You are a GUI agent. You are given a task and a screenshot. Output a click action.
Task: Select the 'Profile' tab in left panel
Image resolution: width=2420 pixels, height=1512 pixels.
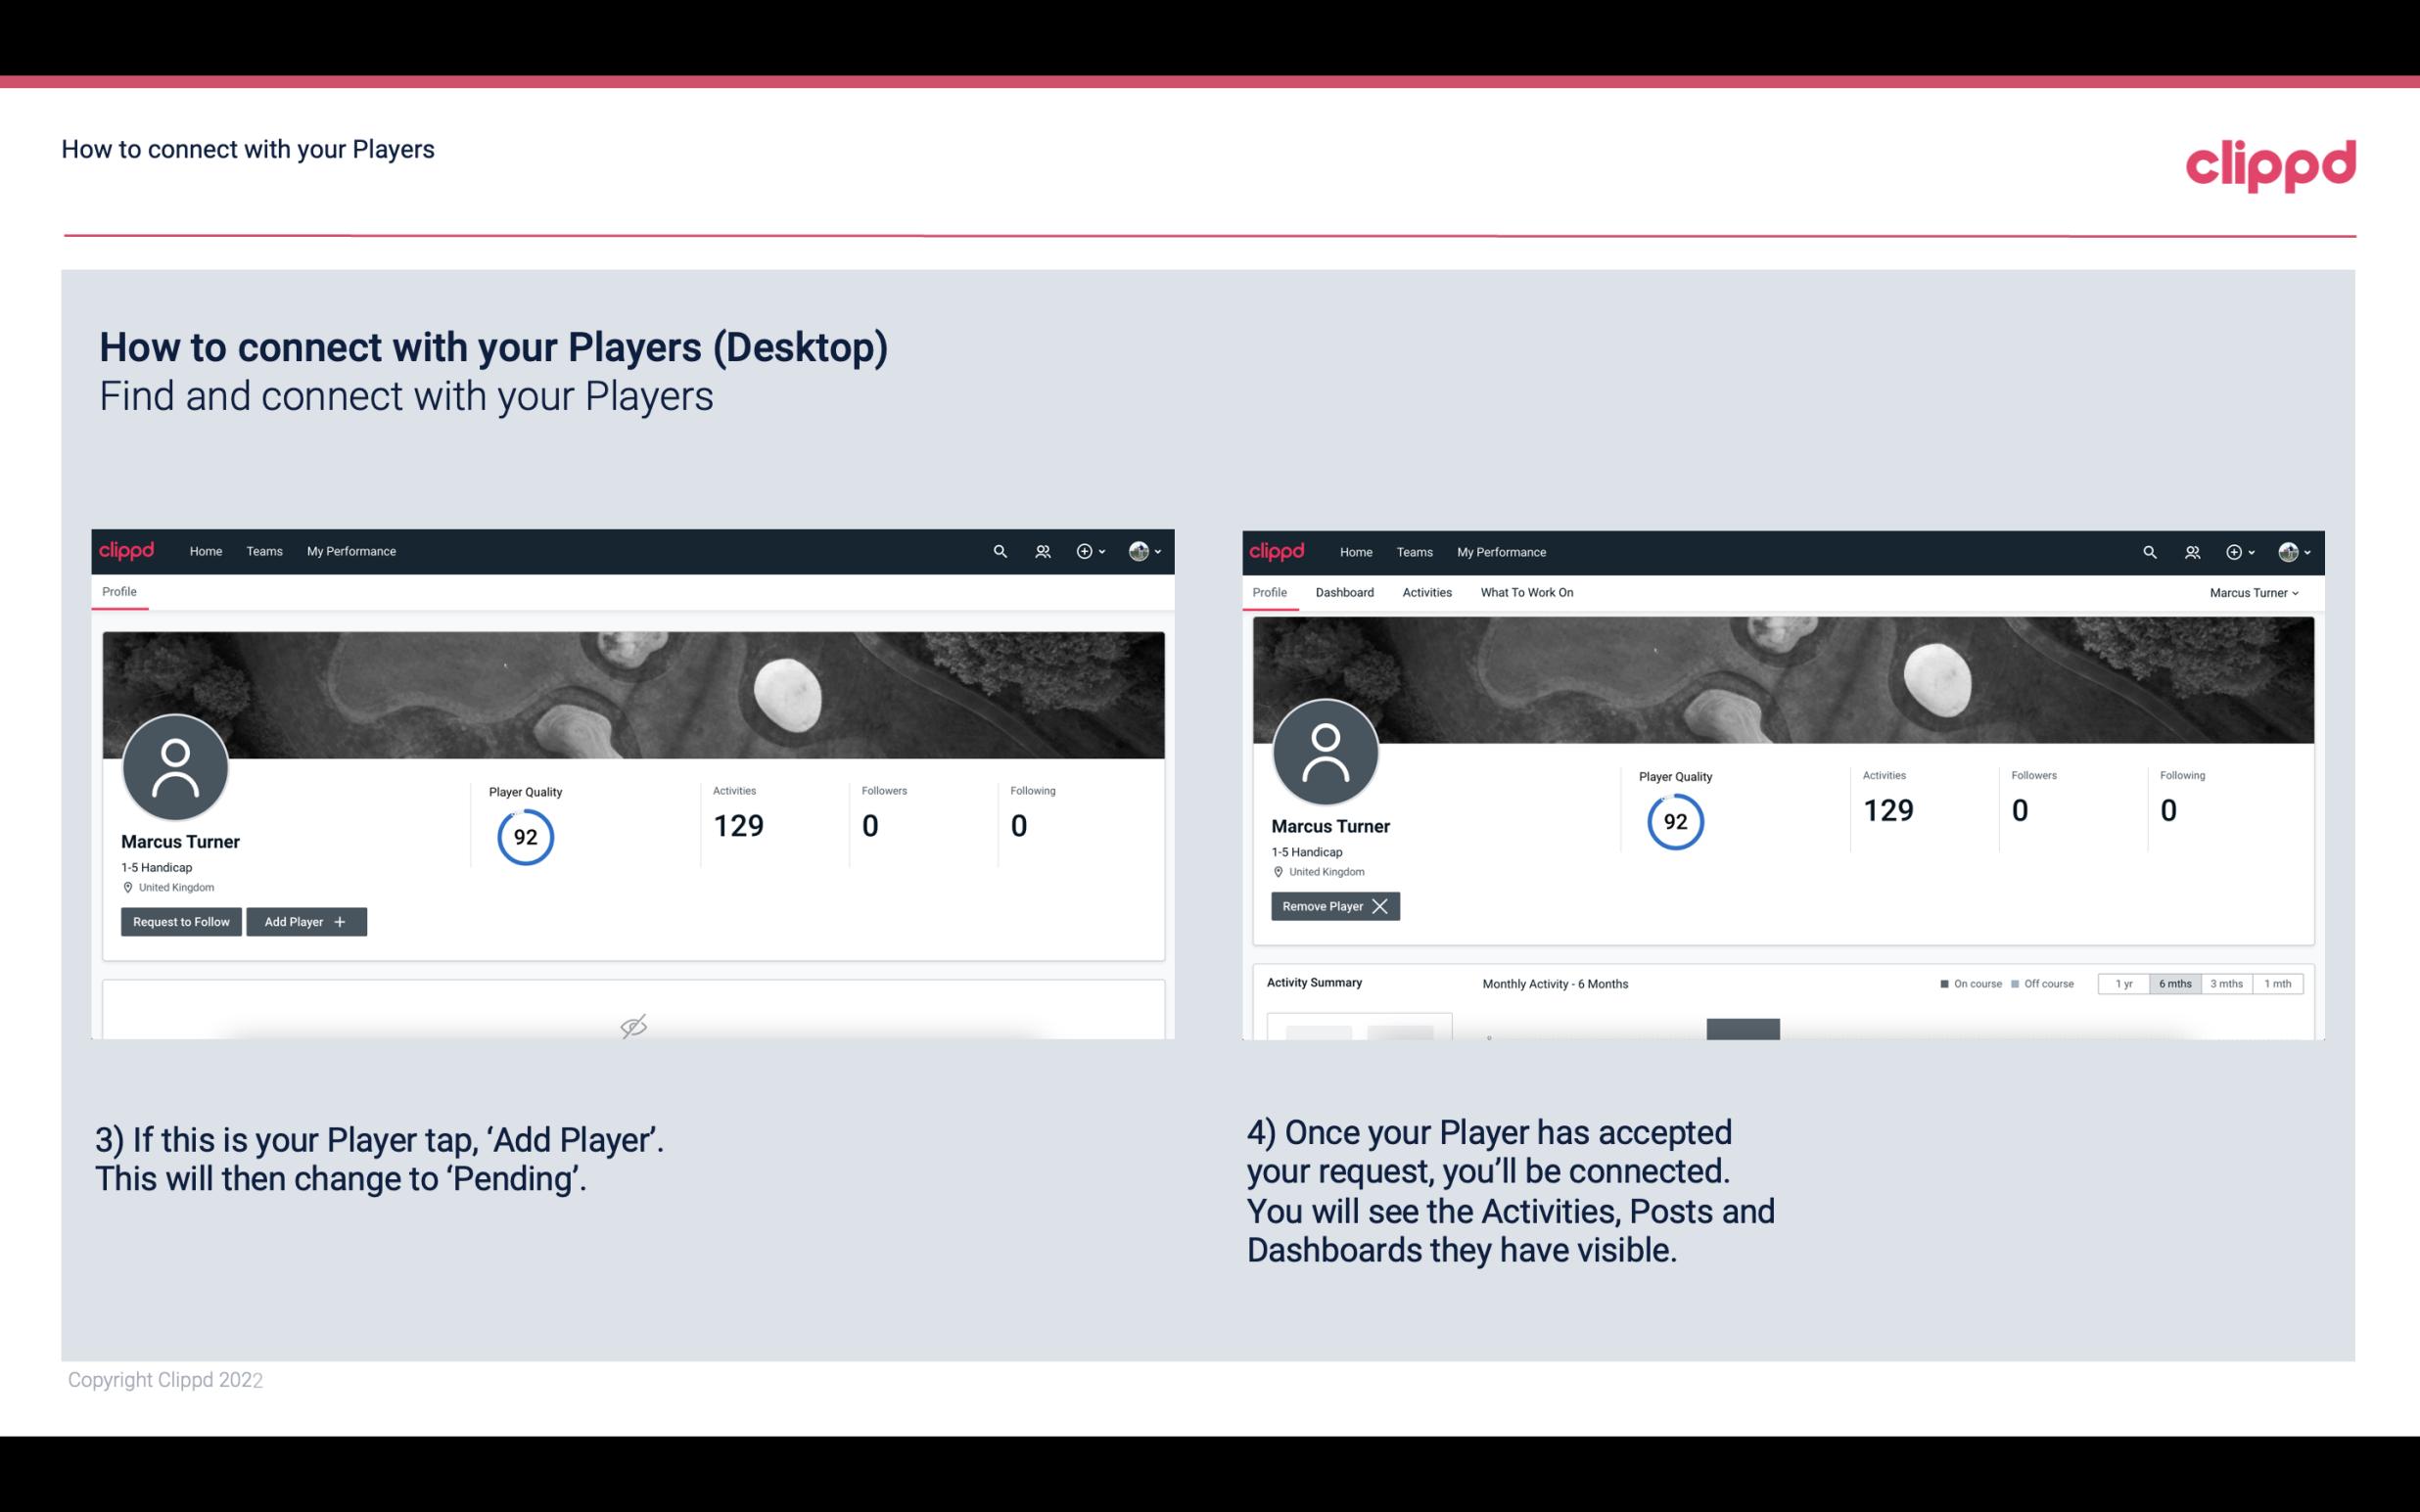[120, 592]
